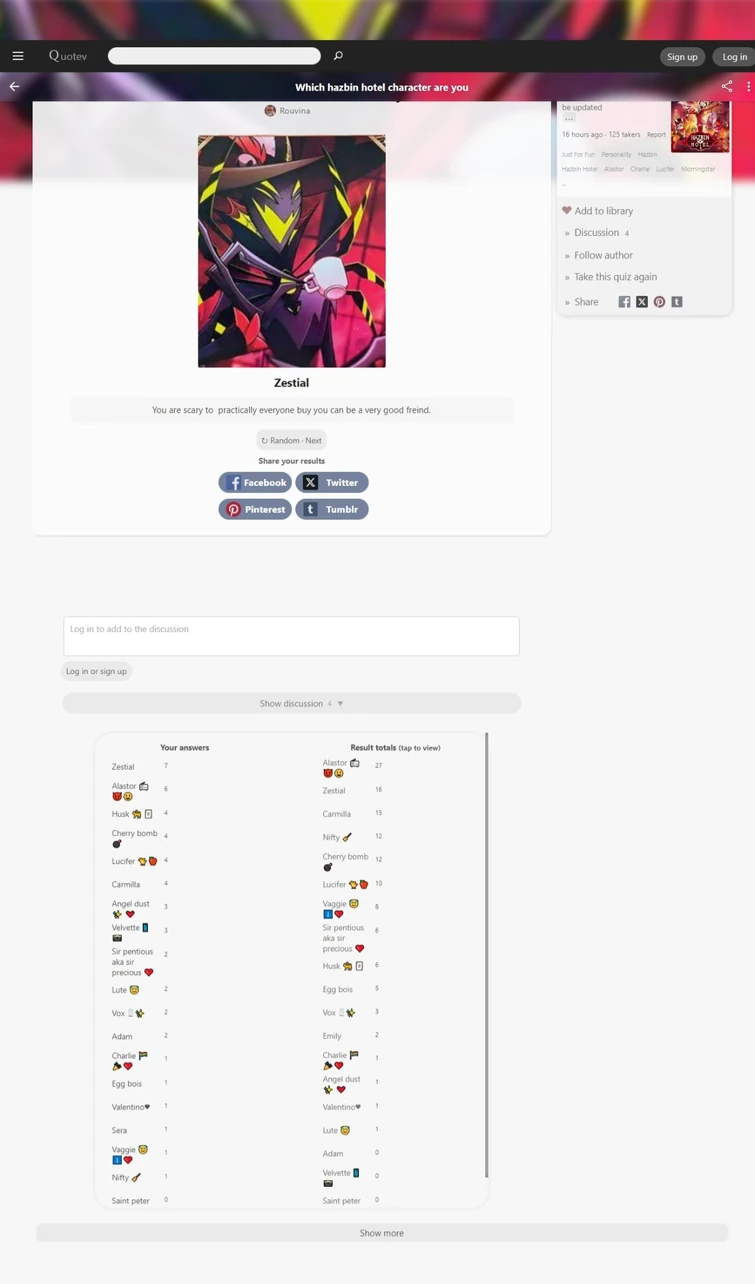Share via small Pinterest icon in sidebar

click(x=659, y=302)
